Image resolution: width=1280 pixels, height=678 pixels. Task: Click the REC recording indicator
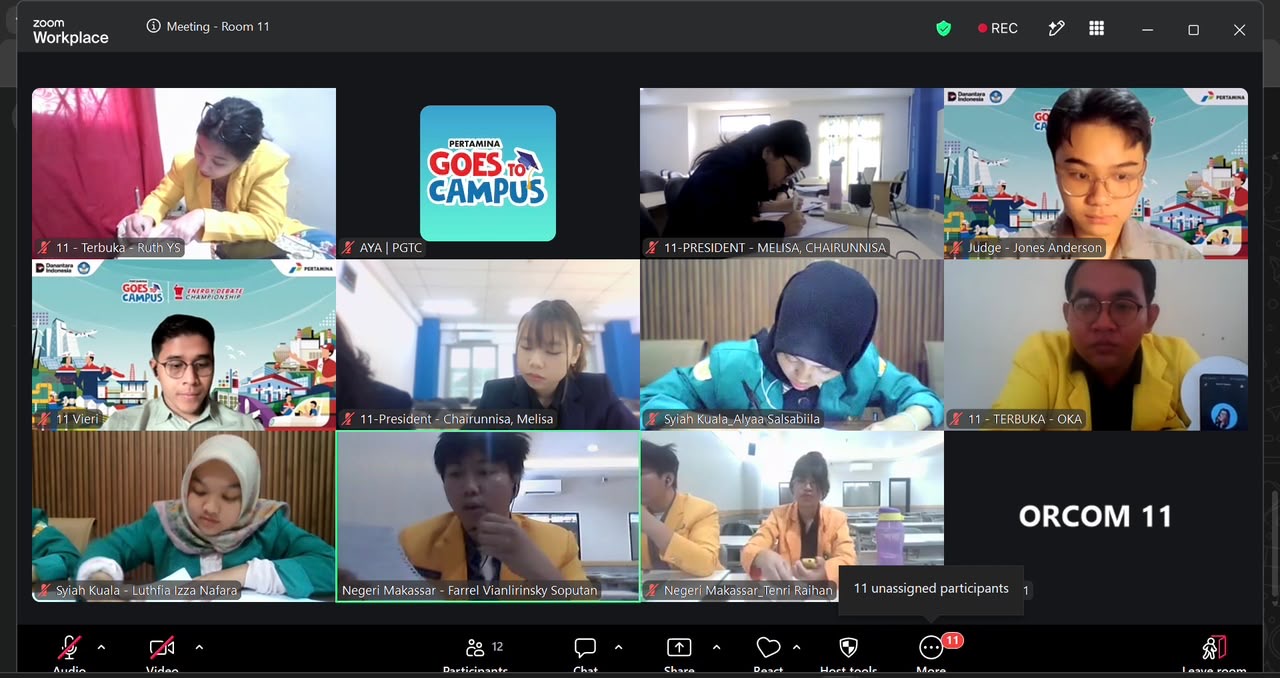point(997,28)
